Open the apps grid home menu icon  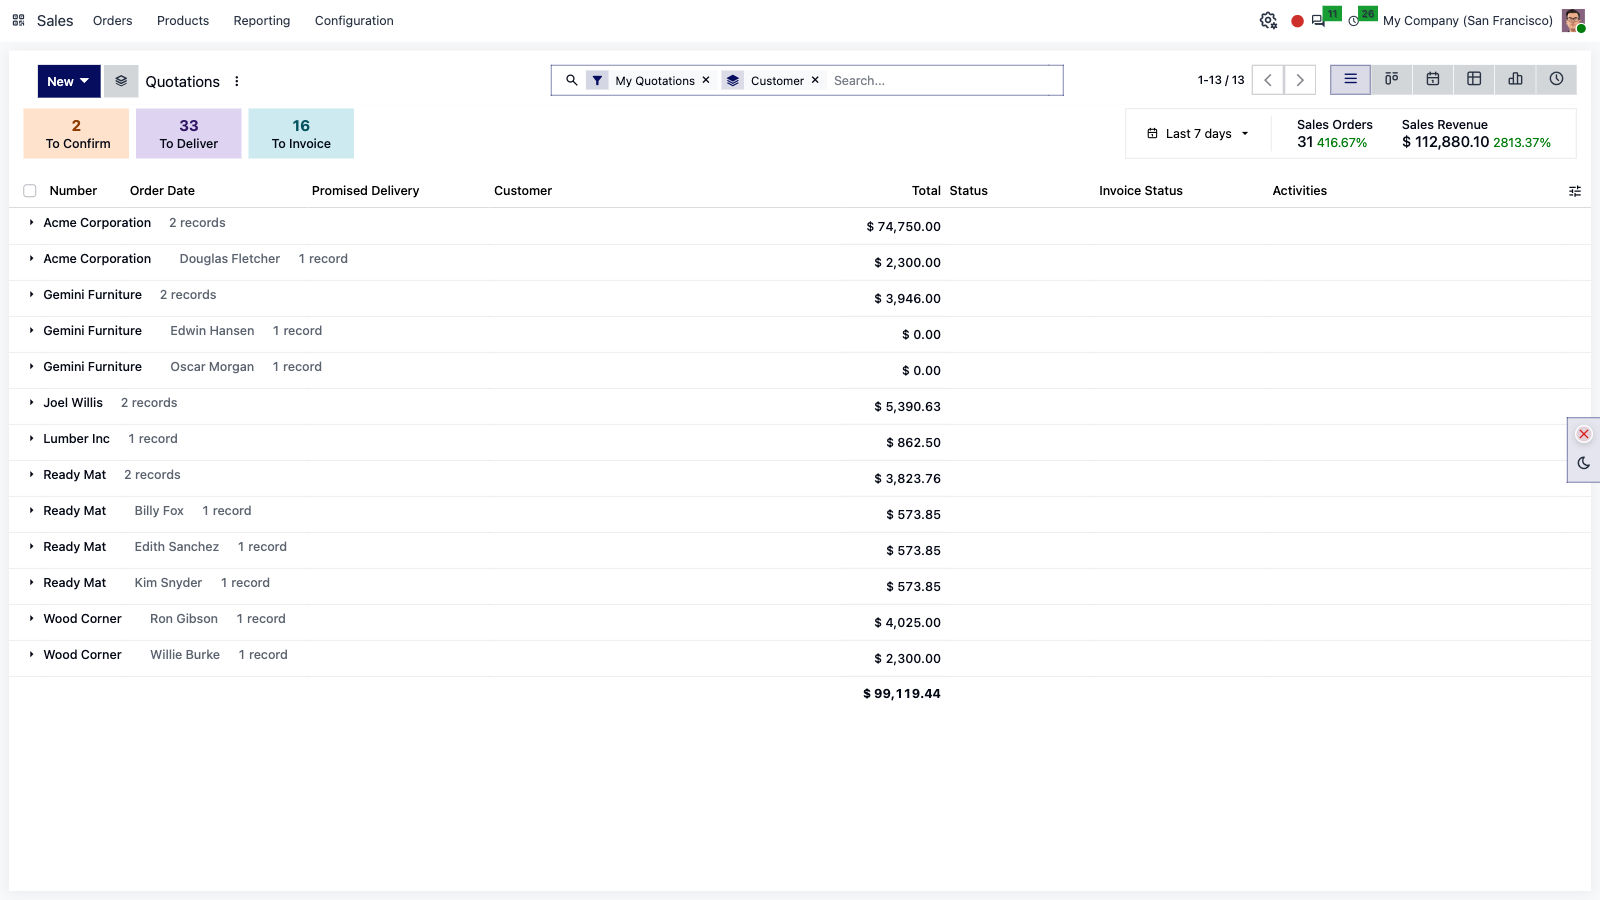[x=18, y=20]
